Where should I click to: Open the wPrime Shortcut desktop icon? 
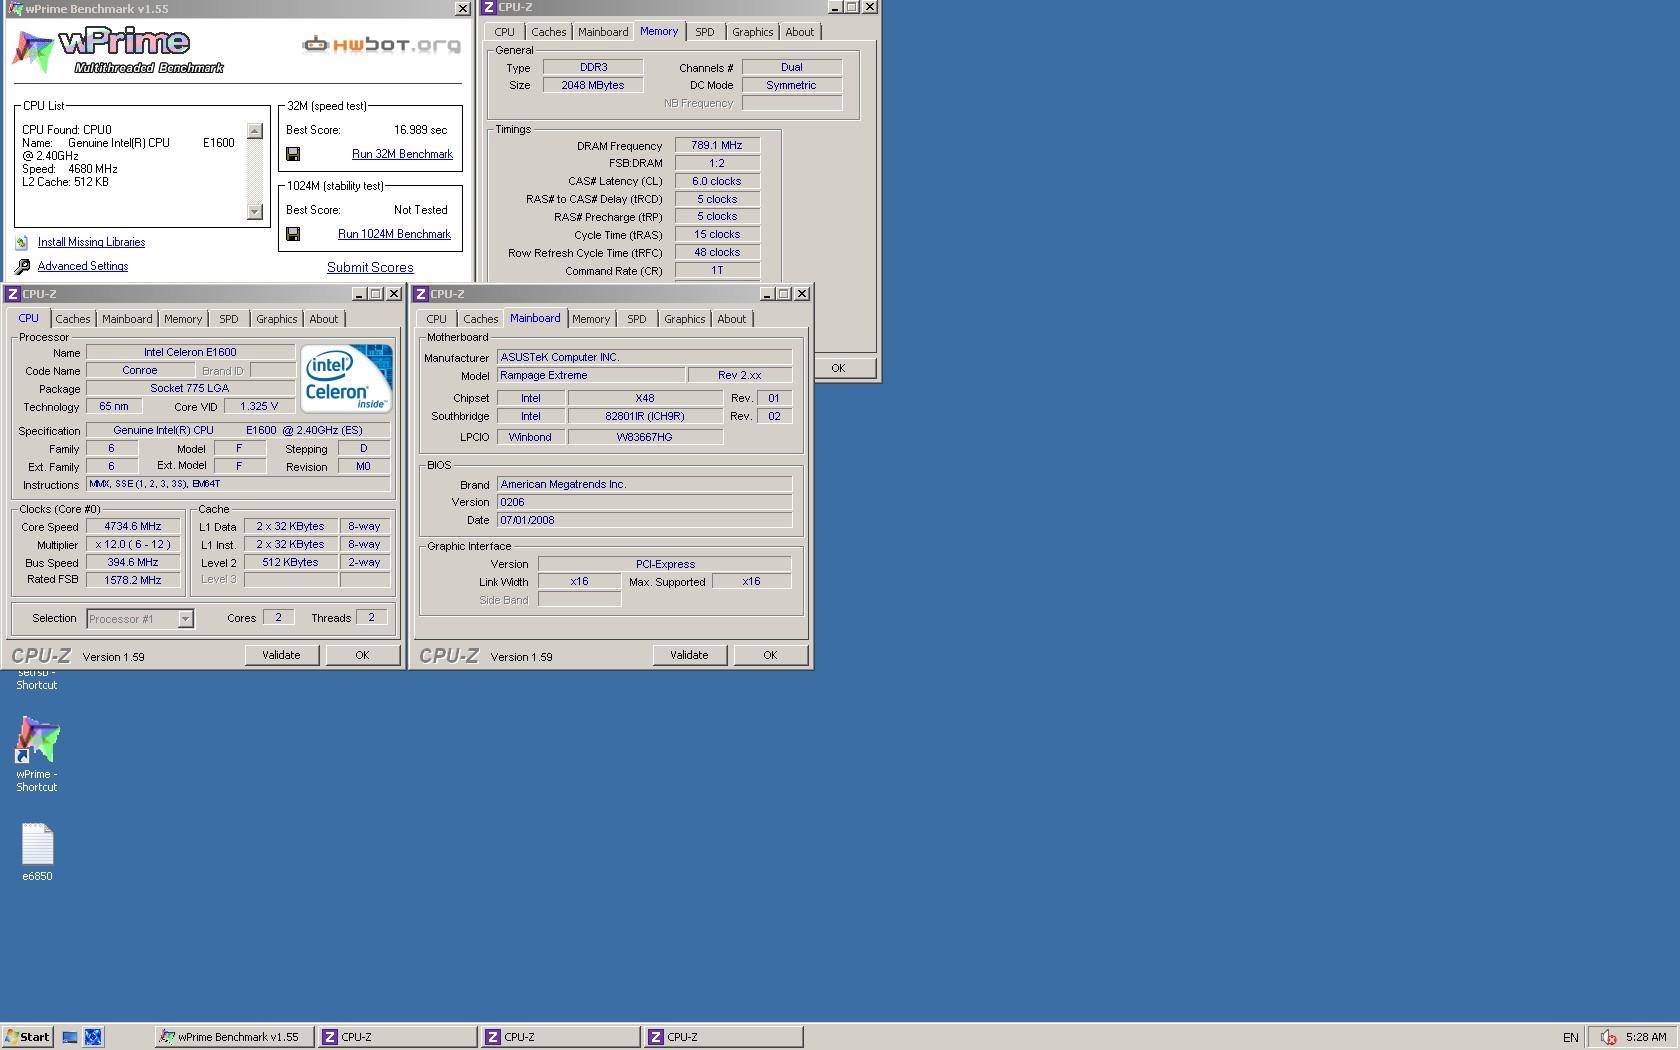tap(37, 754)
